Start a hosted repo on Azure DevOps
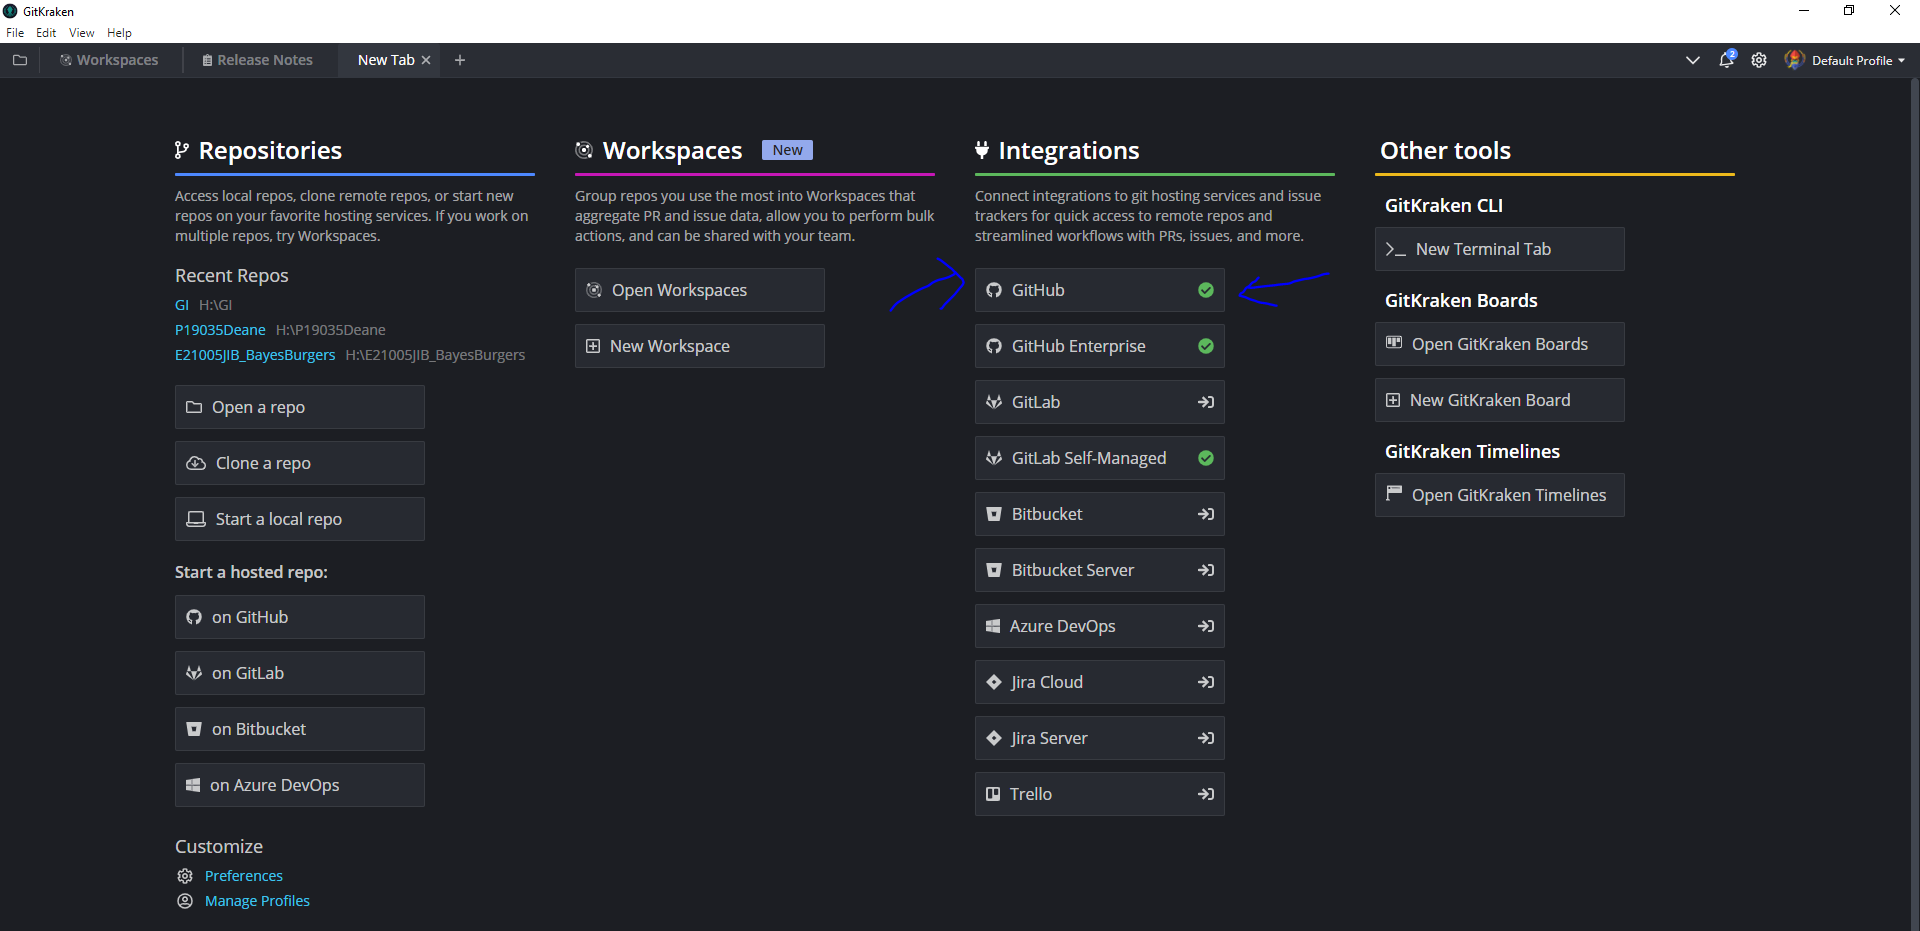This screenshot has height=931, width=1920. (x=300, y=785)
